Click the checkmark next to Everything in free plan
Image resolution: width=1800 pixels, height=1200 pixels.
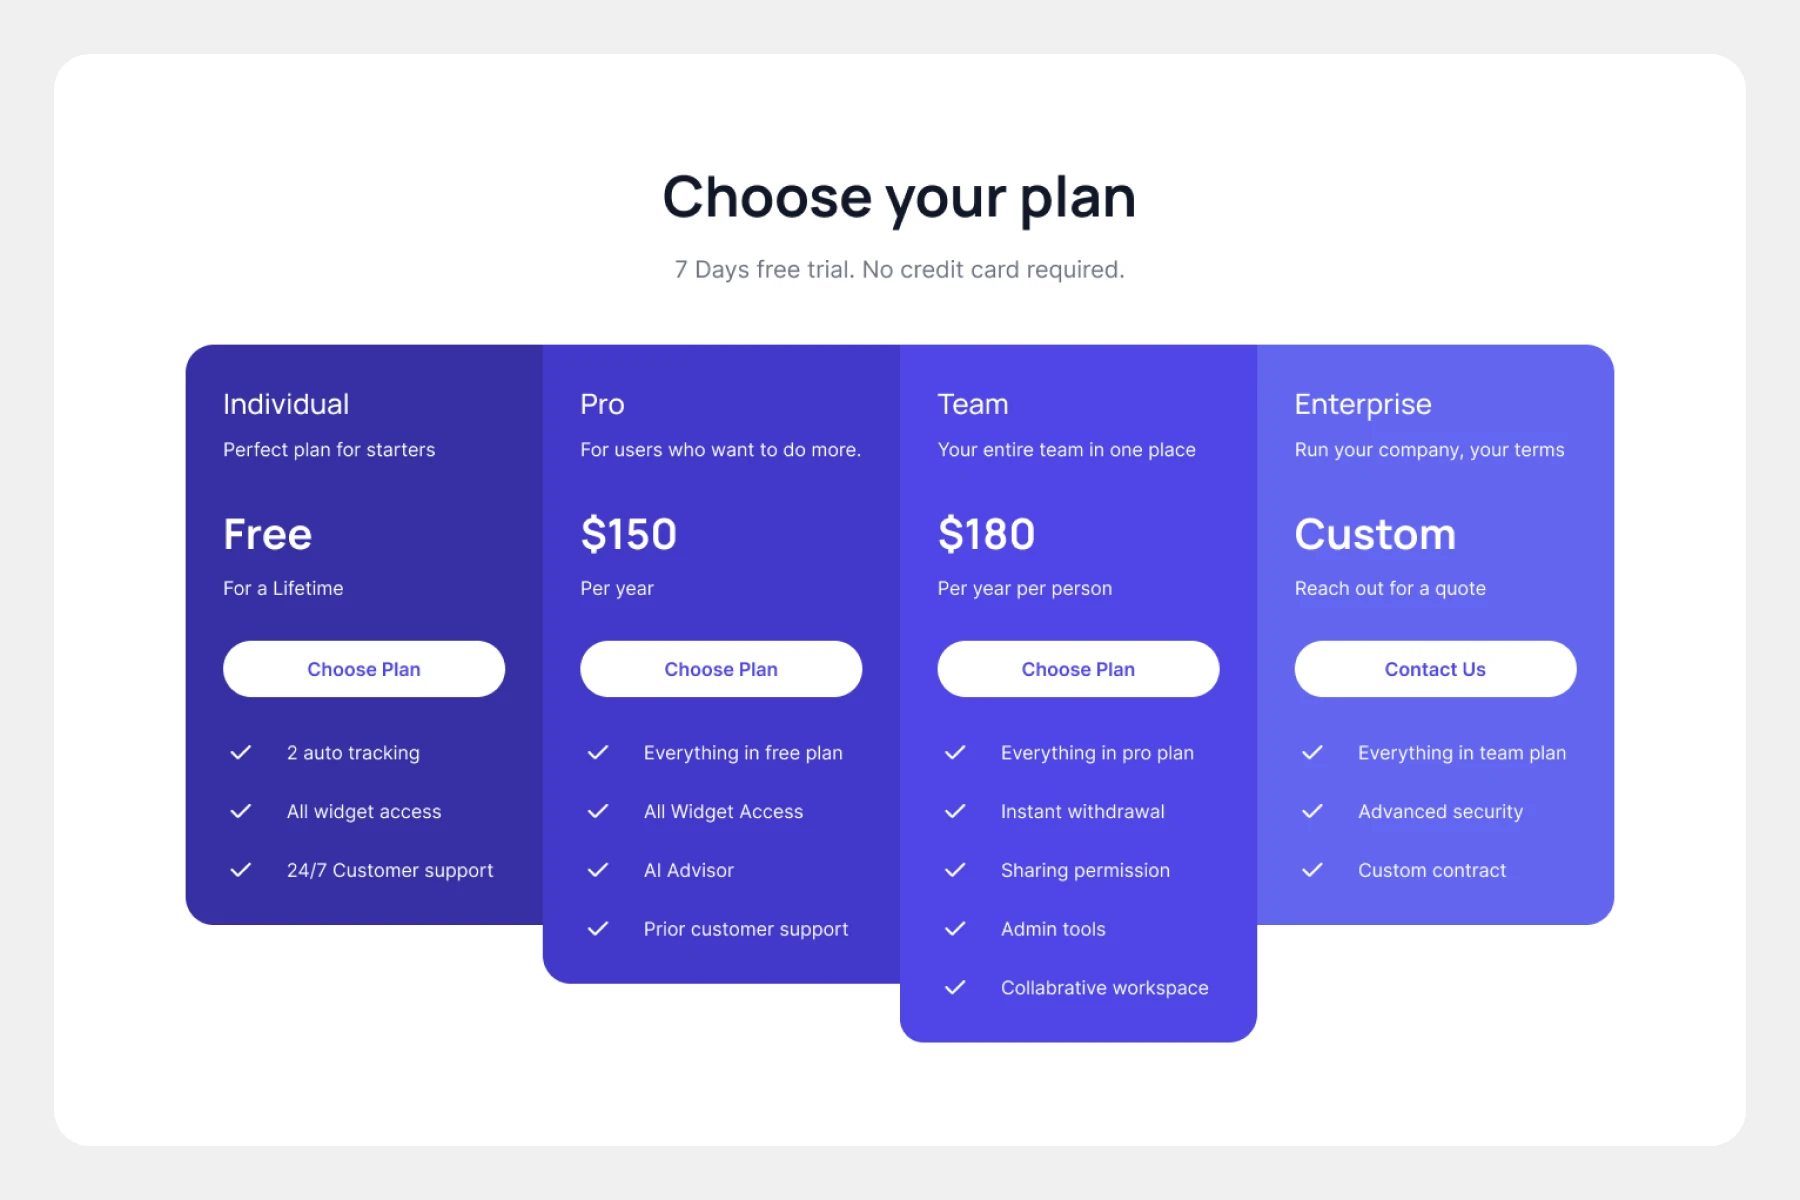598,753
